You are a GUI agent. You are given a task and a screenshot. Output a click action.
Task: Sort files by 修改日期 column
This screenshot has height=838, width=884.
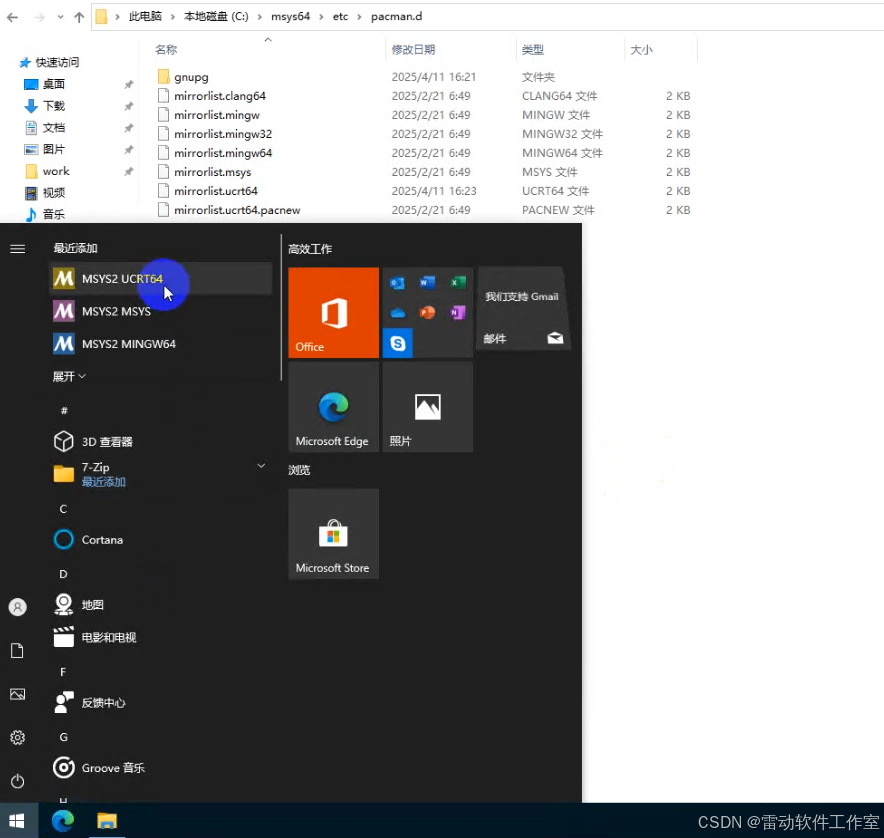413,50
